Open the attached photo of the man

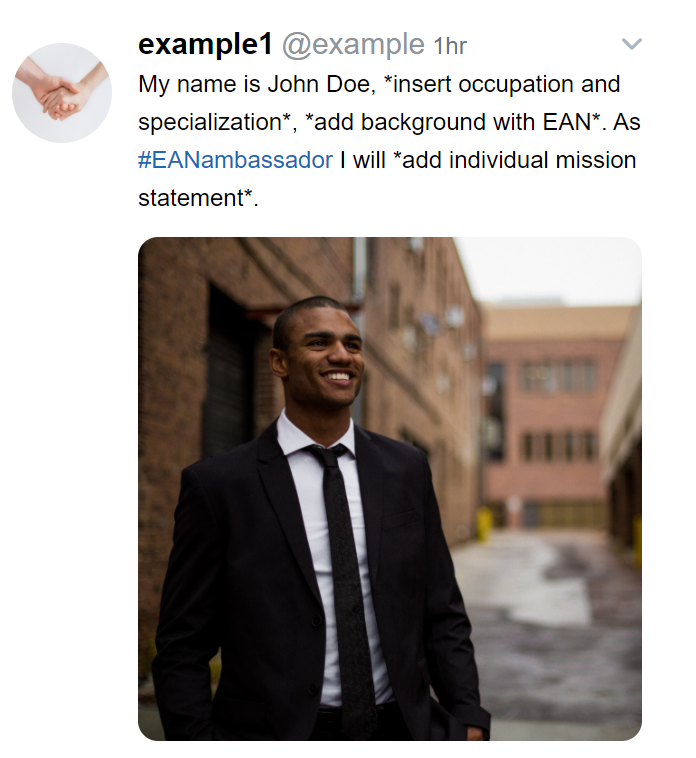389,488
